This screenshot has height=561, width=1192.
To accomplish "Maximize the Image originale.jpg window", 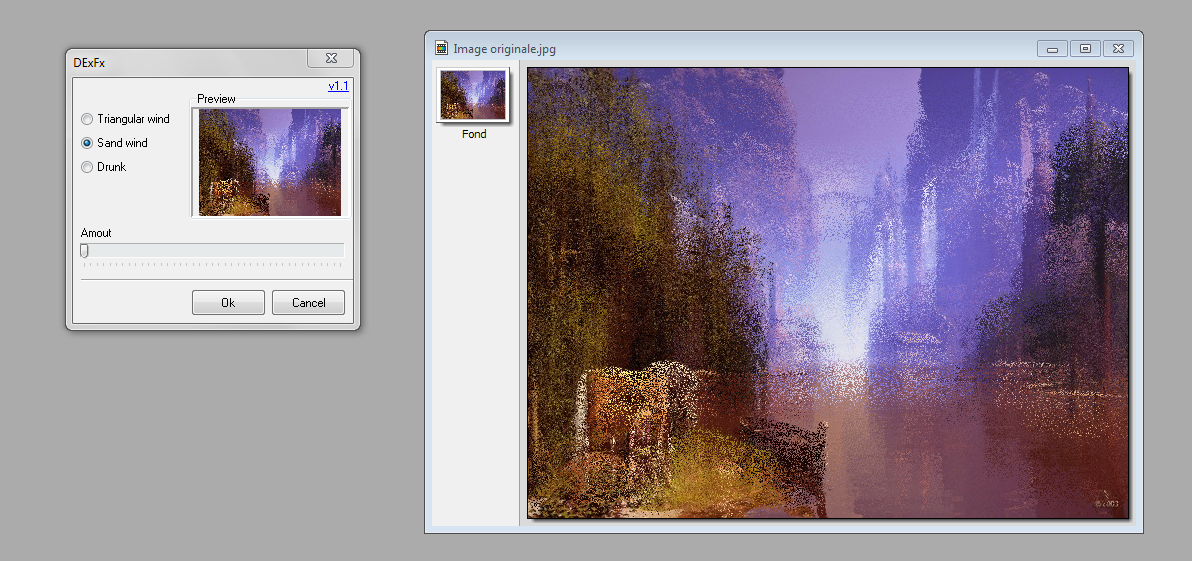I will [x=1085, y=48].
